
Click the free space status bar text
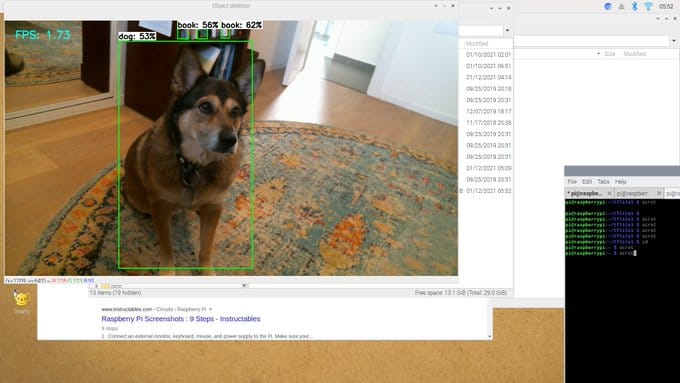click(461, 293)
